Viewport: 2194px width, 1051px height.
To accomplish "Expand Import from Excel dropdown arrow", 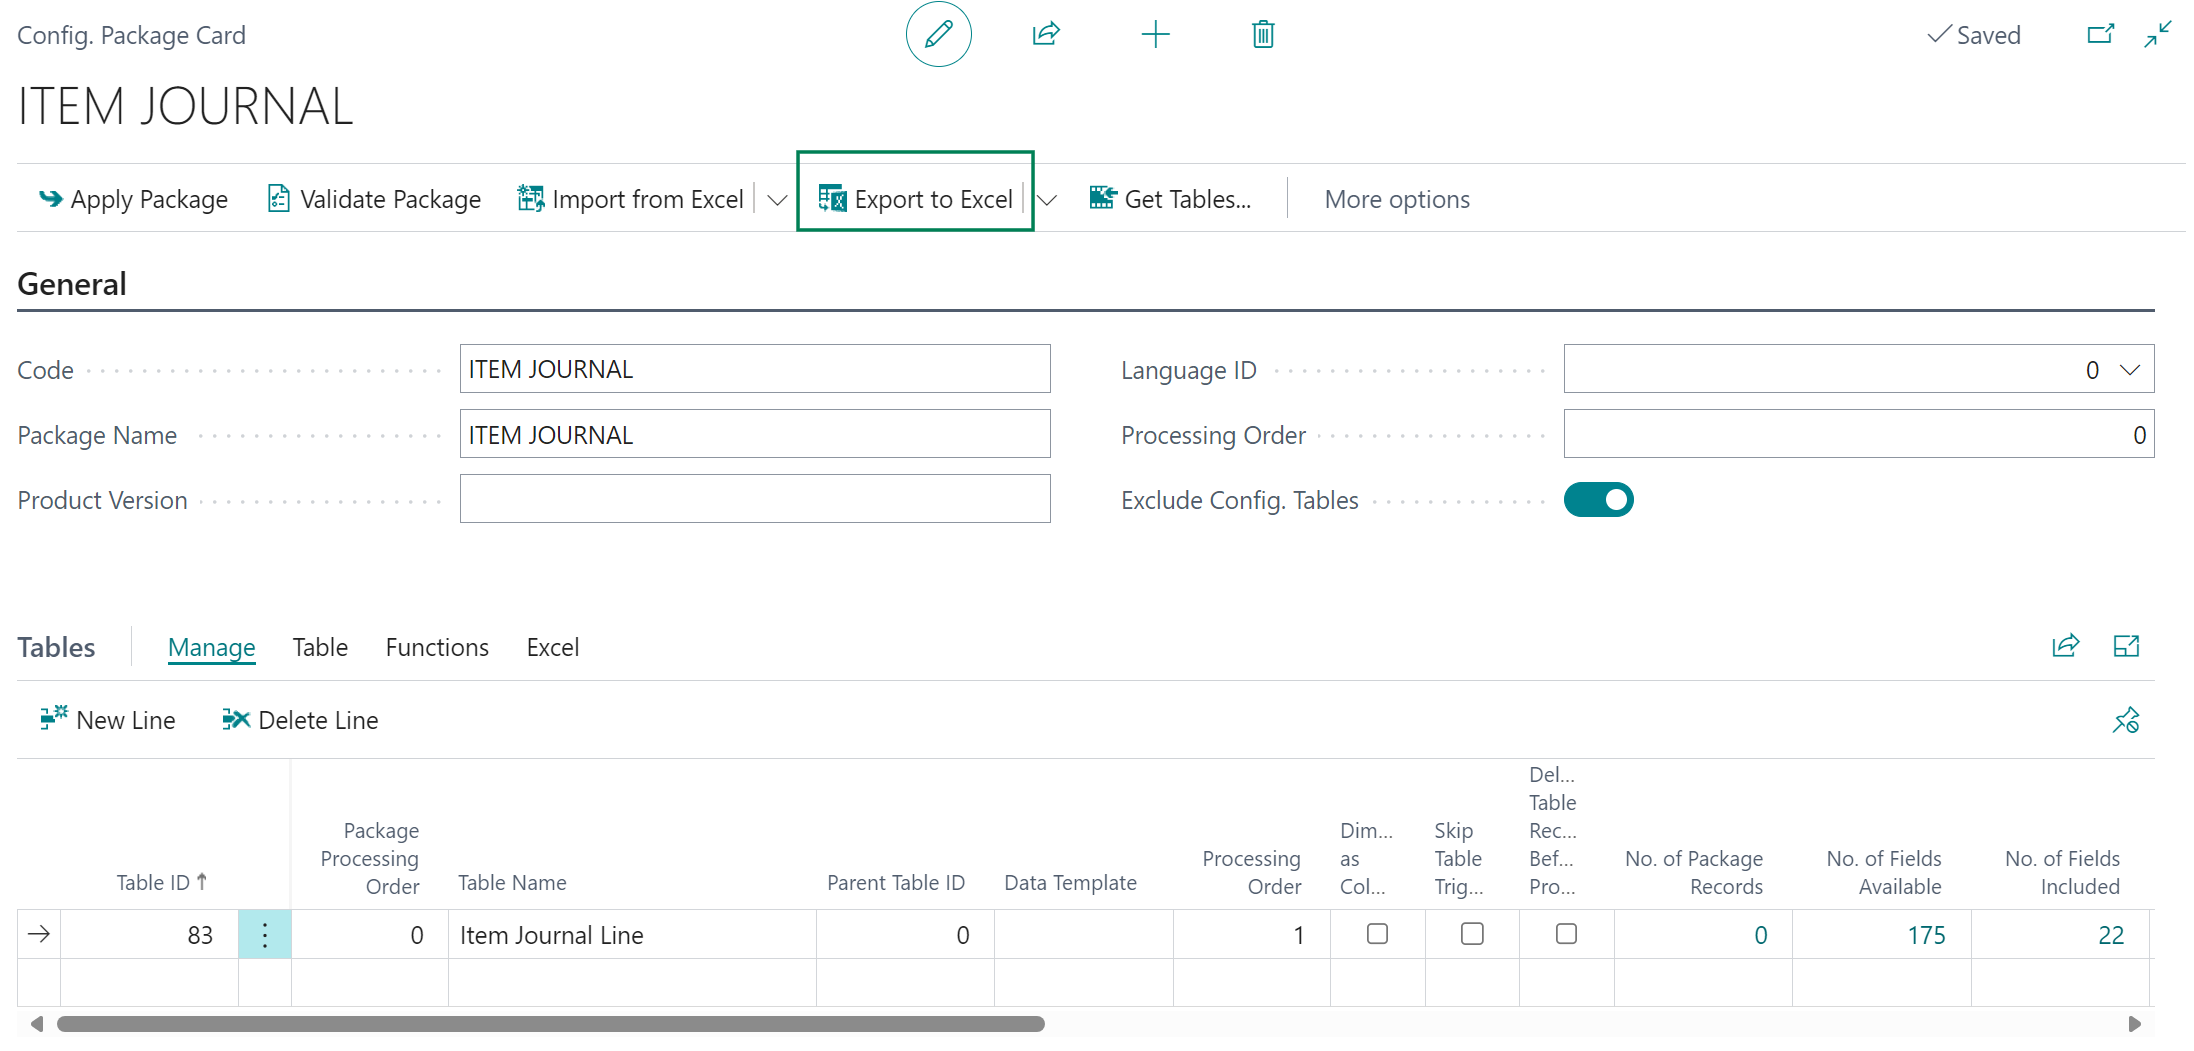I will coord(776,200).
